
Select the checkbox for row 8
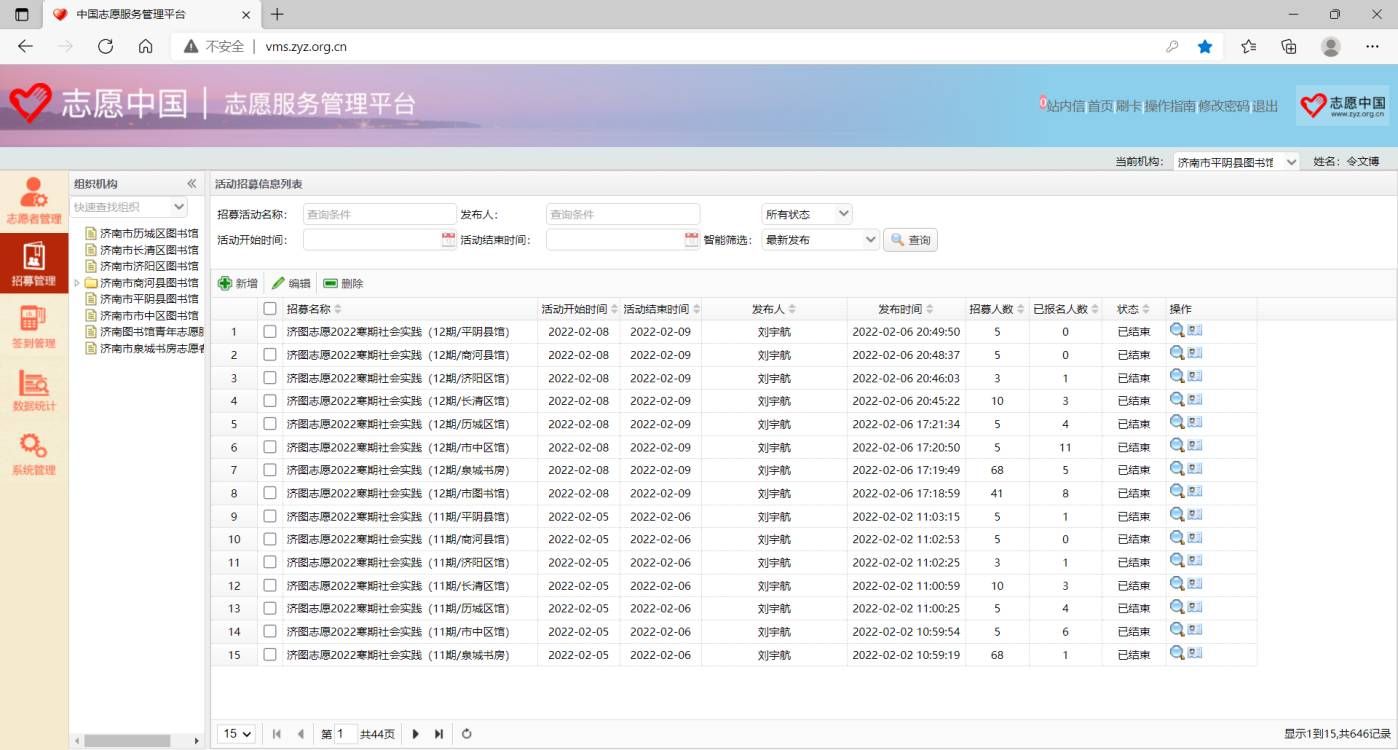point(270,493)
